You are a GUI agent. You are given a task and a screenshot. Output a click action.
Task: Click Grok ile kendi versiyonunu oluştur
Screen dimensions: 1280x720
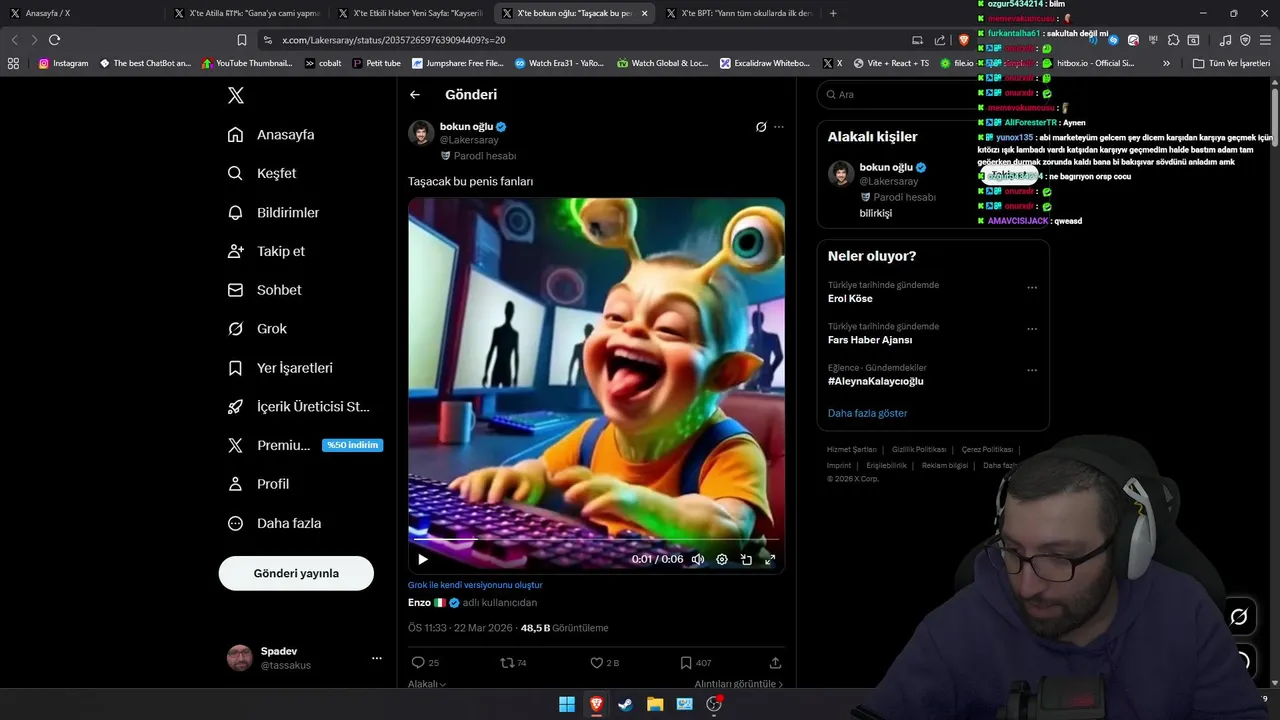[475, 585]
